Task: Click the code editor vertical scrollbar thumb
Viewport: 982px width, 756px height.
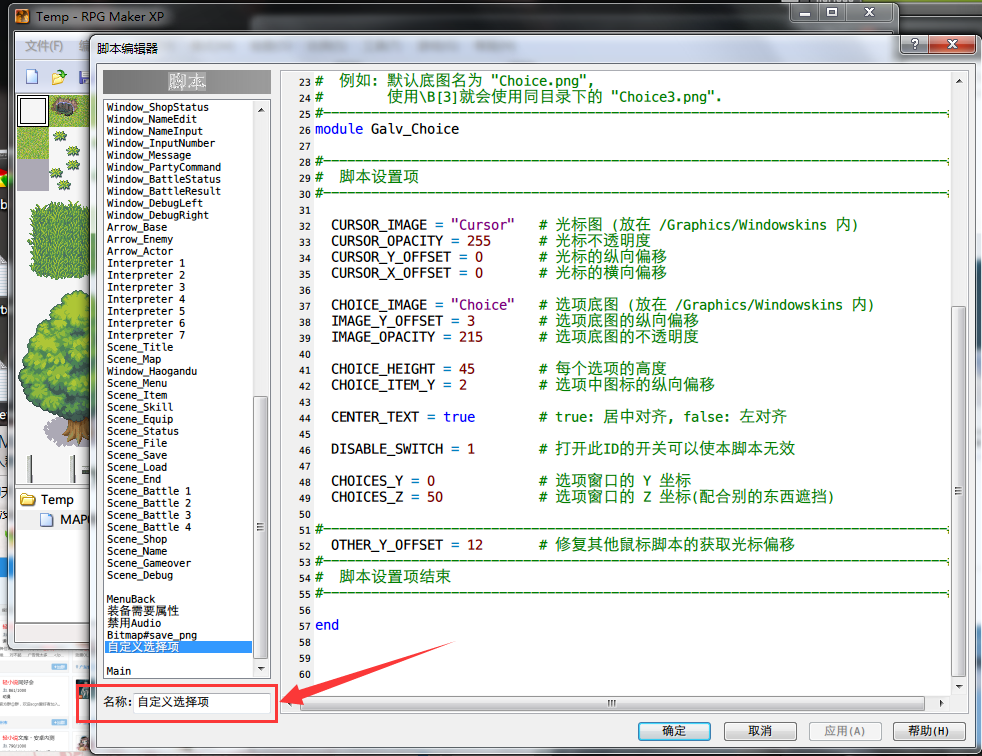Action: point(959,491)
